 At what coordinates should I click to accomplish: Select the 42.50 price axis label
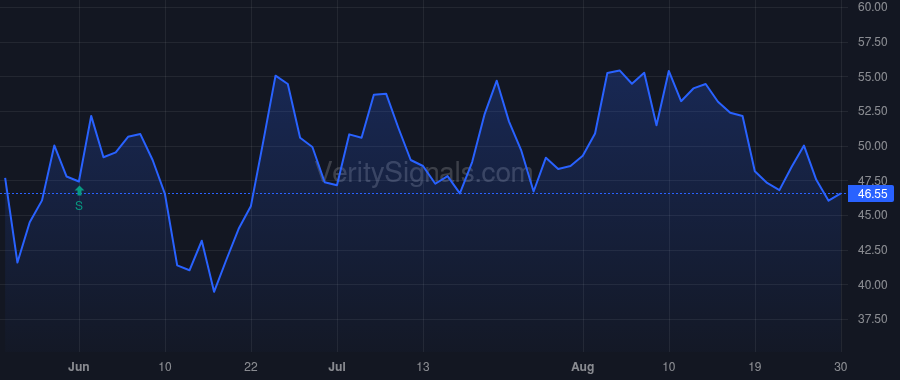(872, 250)
